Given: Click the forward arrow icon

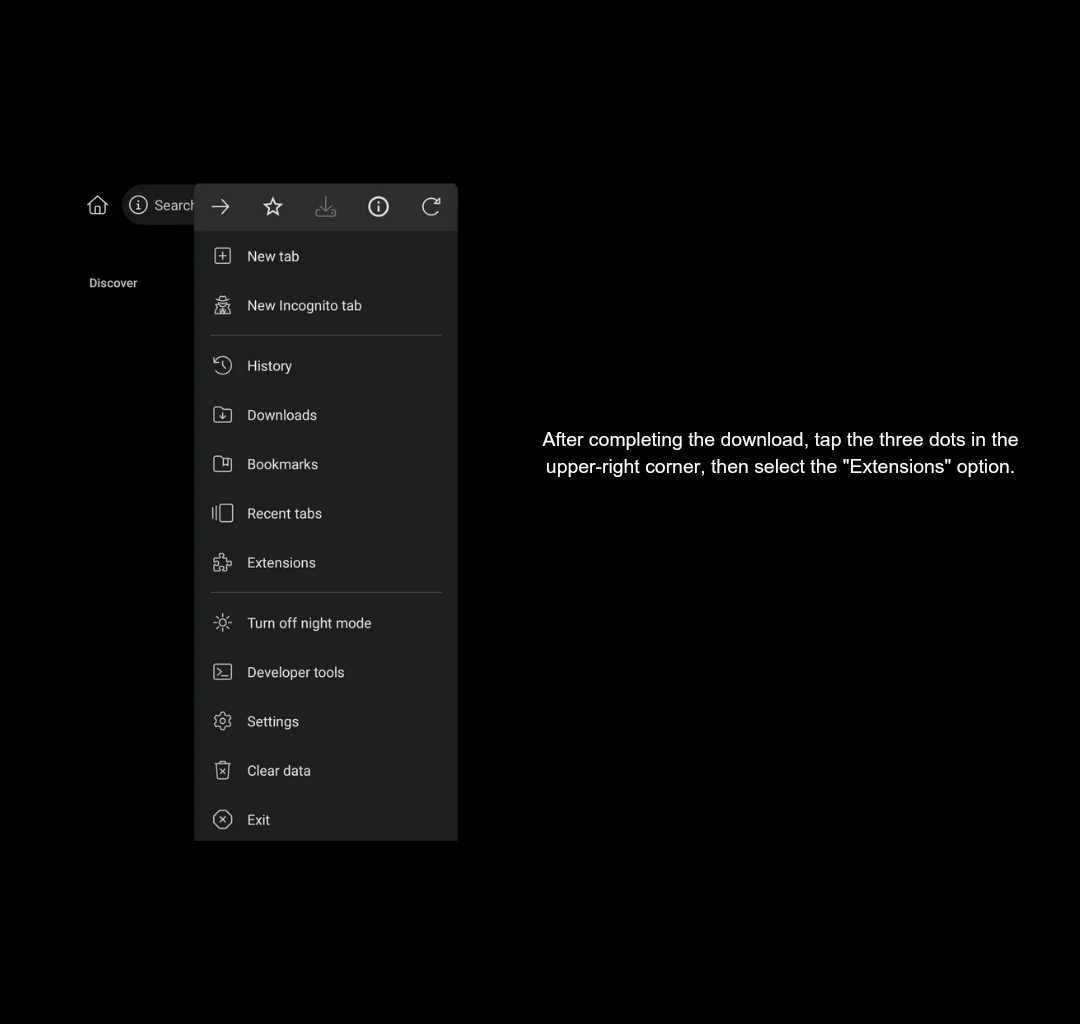Looking at the screenshot, I should coord(221,207).
